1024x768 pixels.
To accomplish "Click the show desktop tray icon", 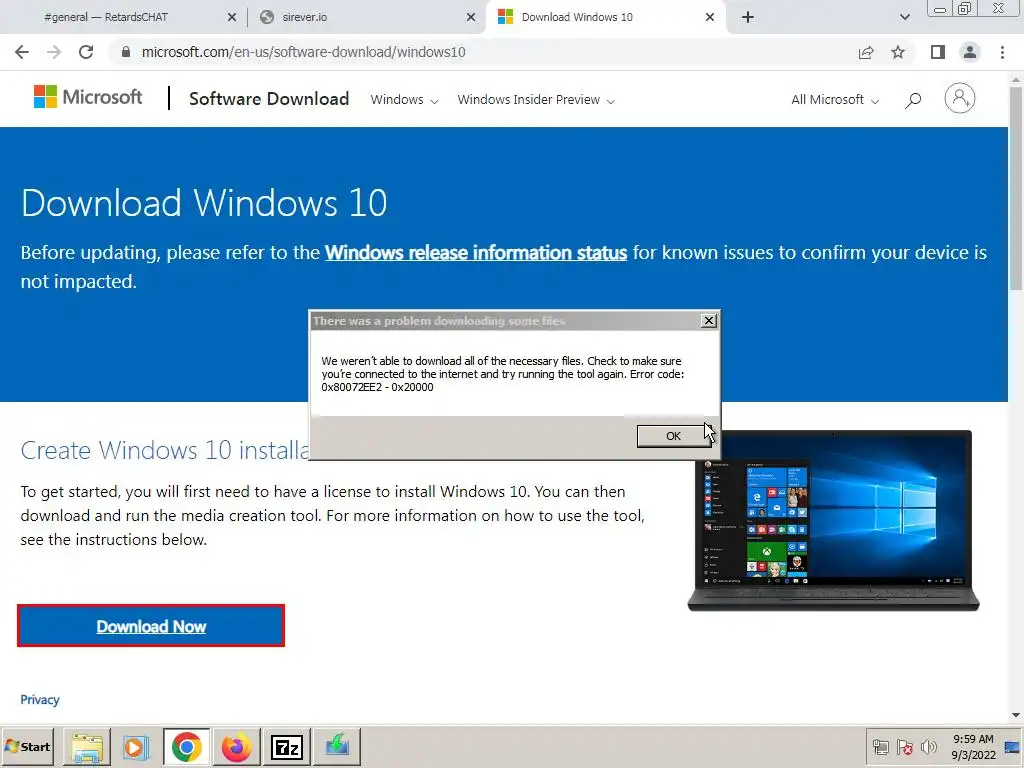I will tap(1013, 748).
